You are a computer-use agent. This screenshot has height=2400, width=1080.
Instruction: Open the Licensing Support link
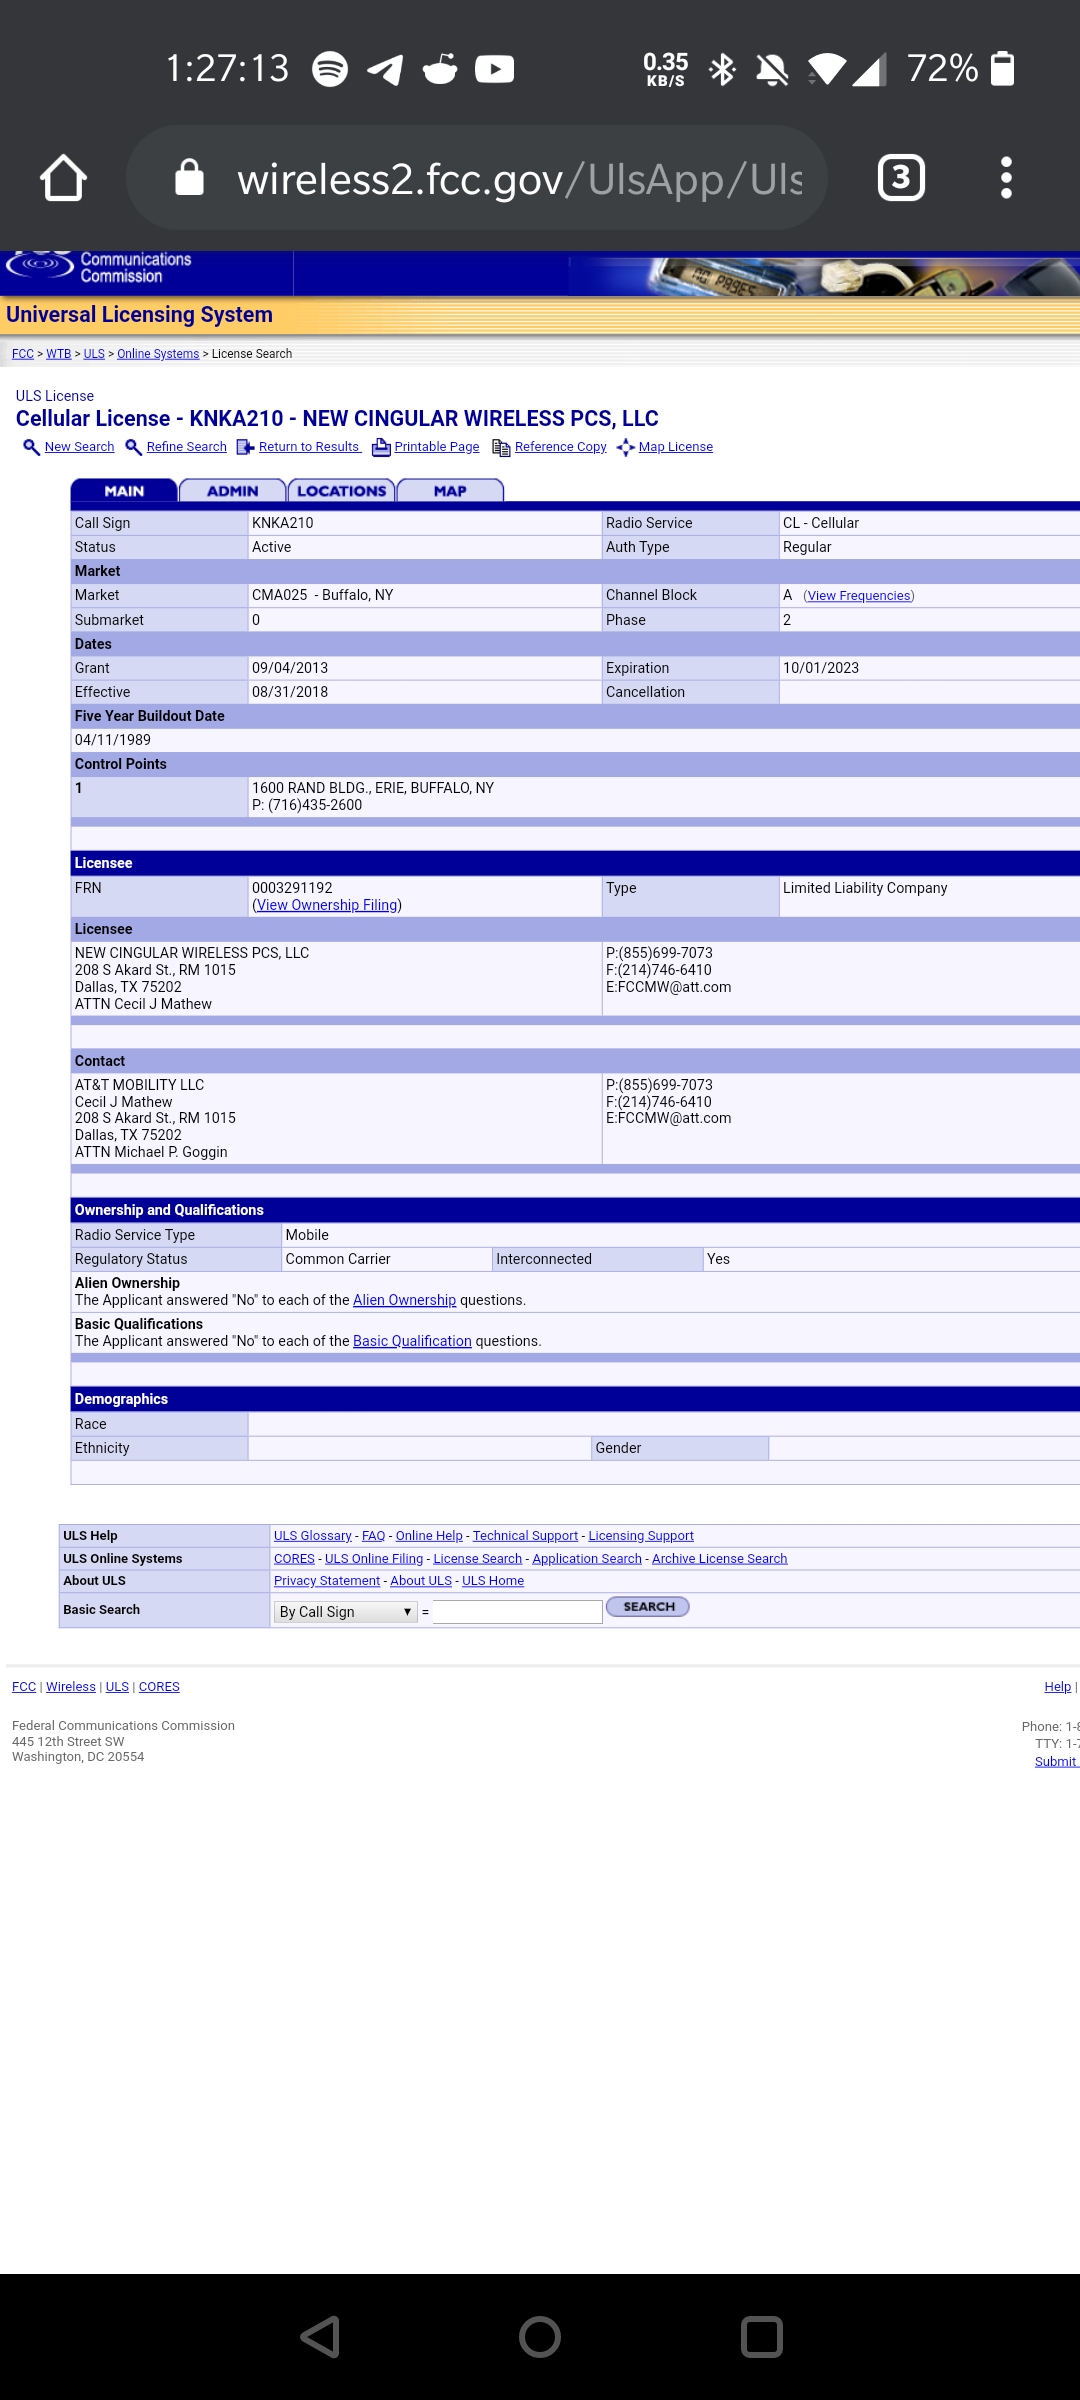tap(641, 1536)
